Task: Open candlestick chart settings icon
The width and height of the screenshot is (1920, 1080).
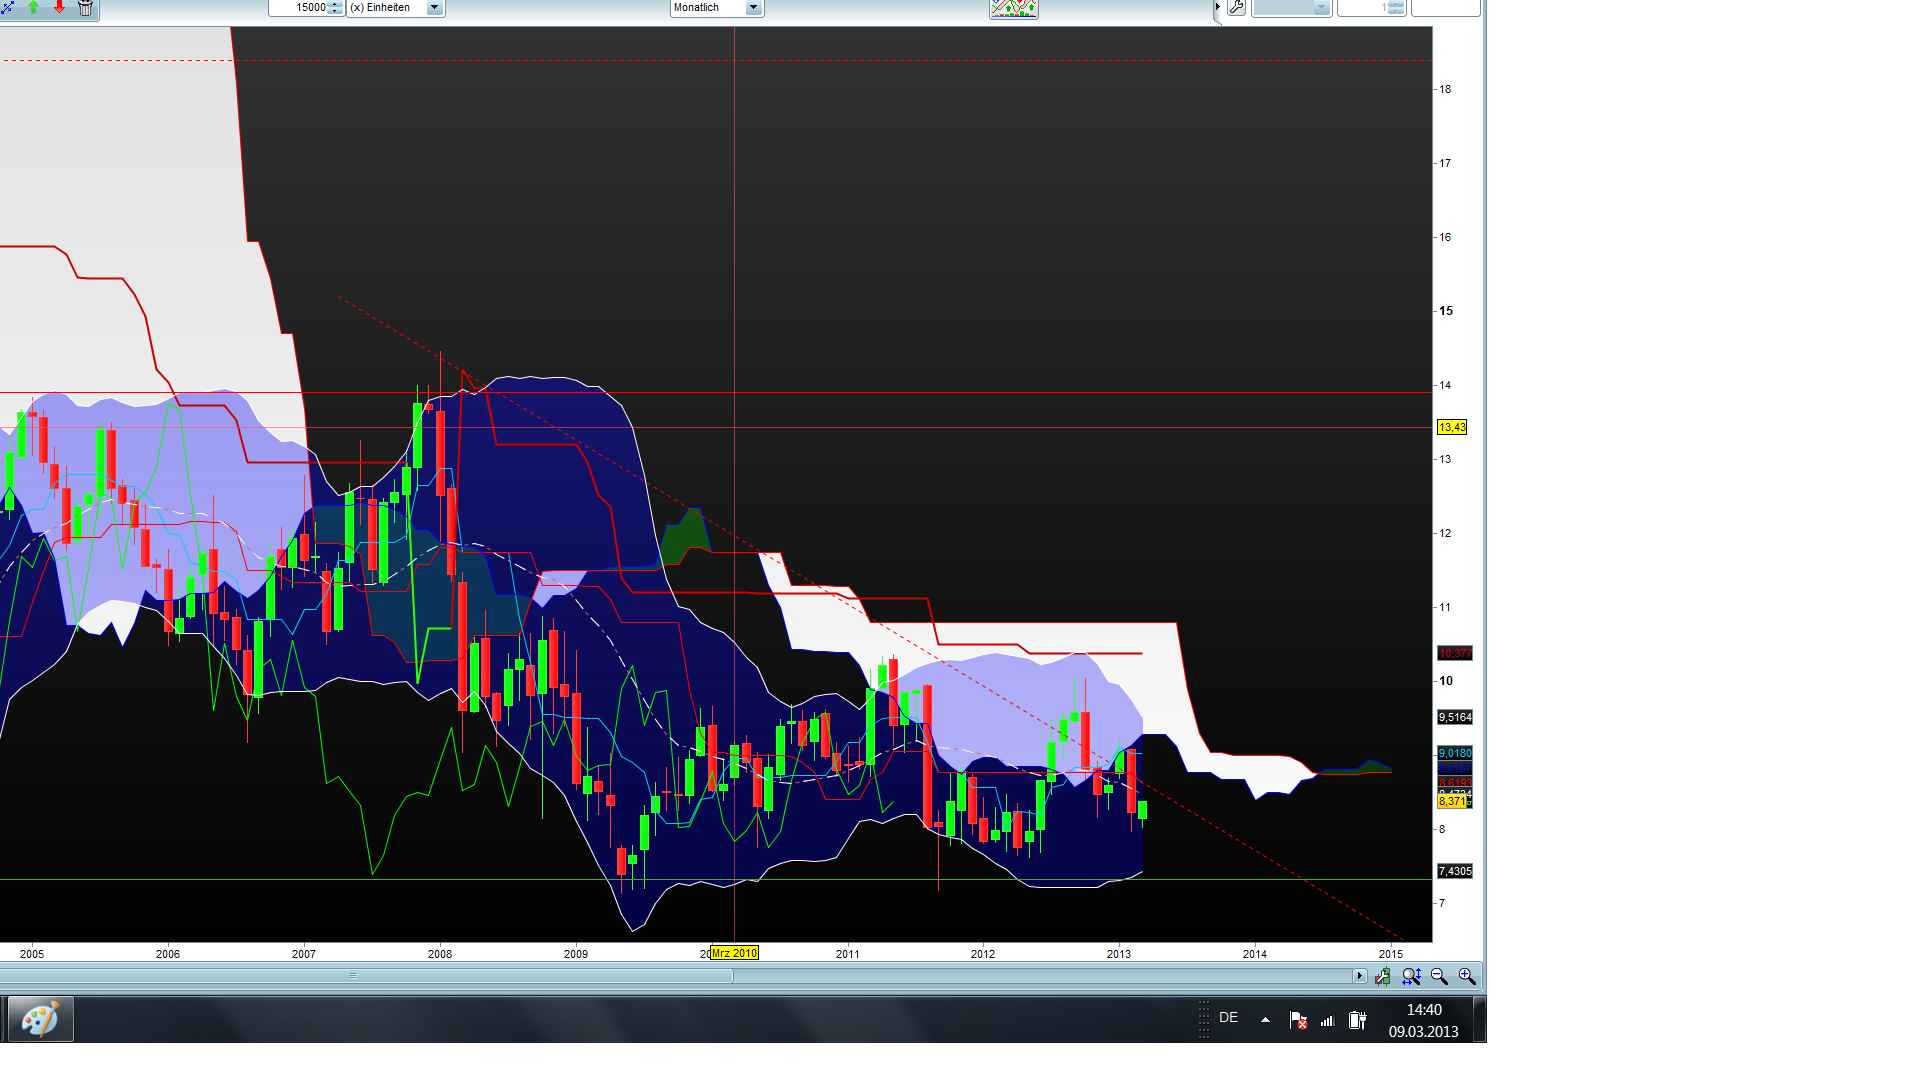Action: pos(1383,976)
